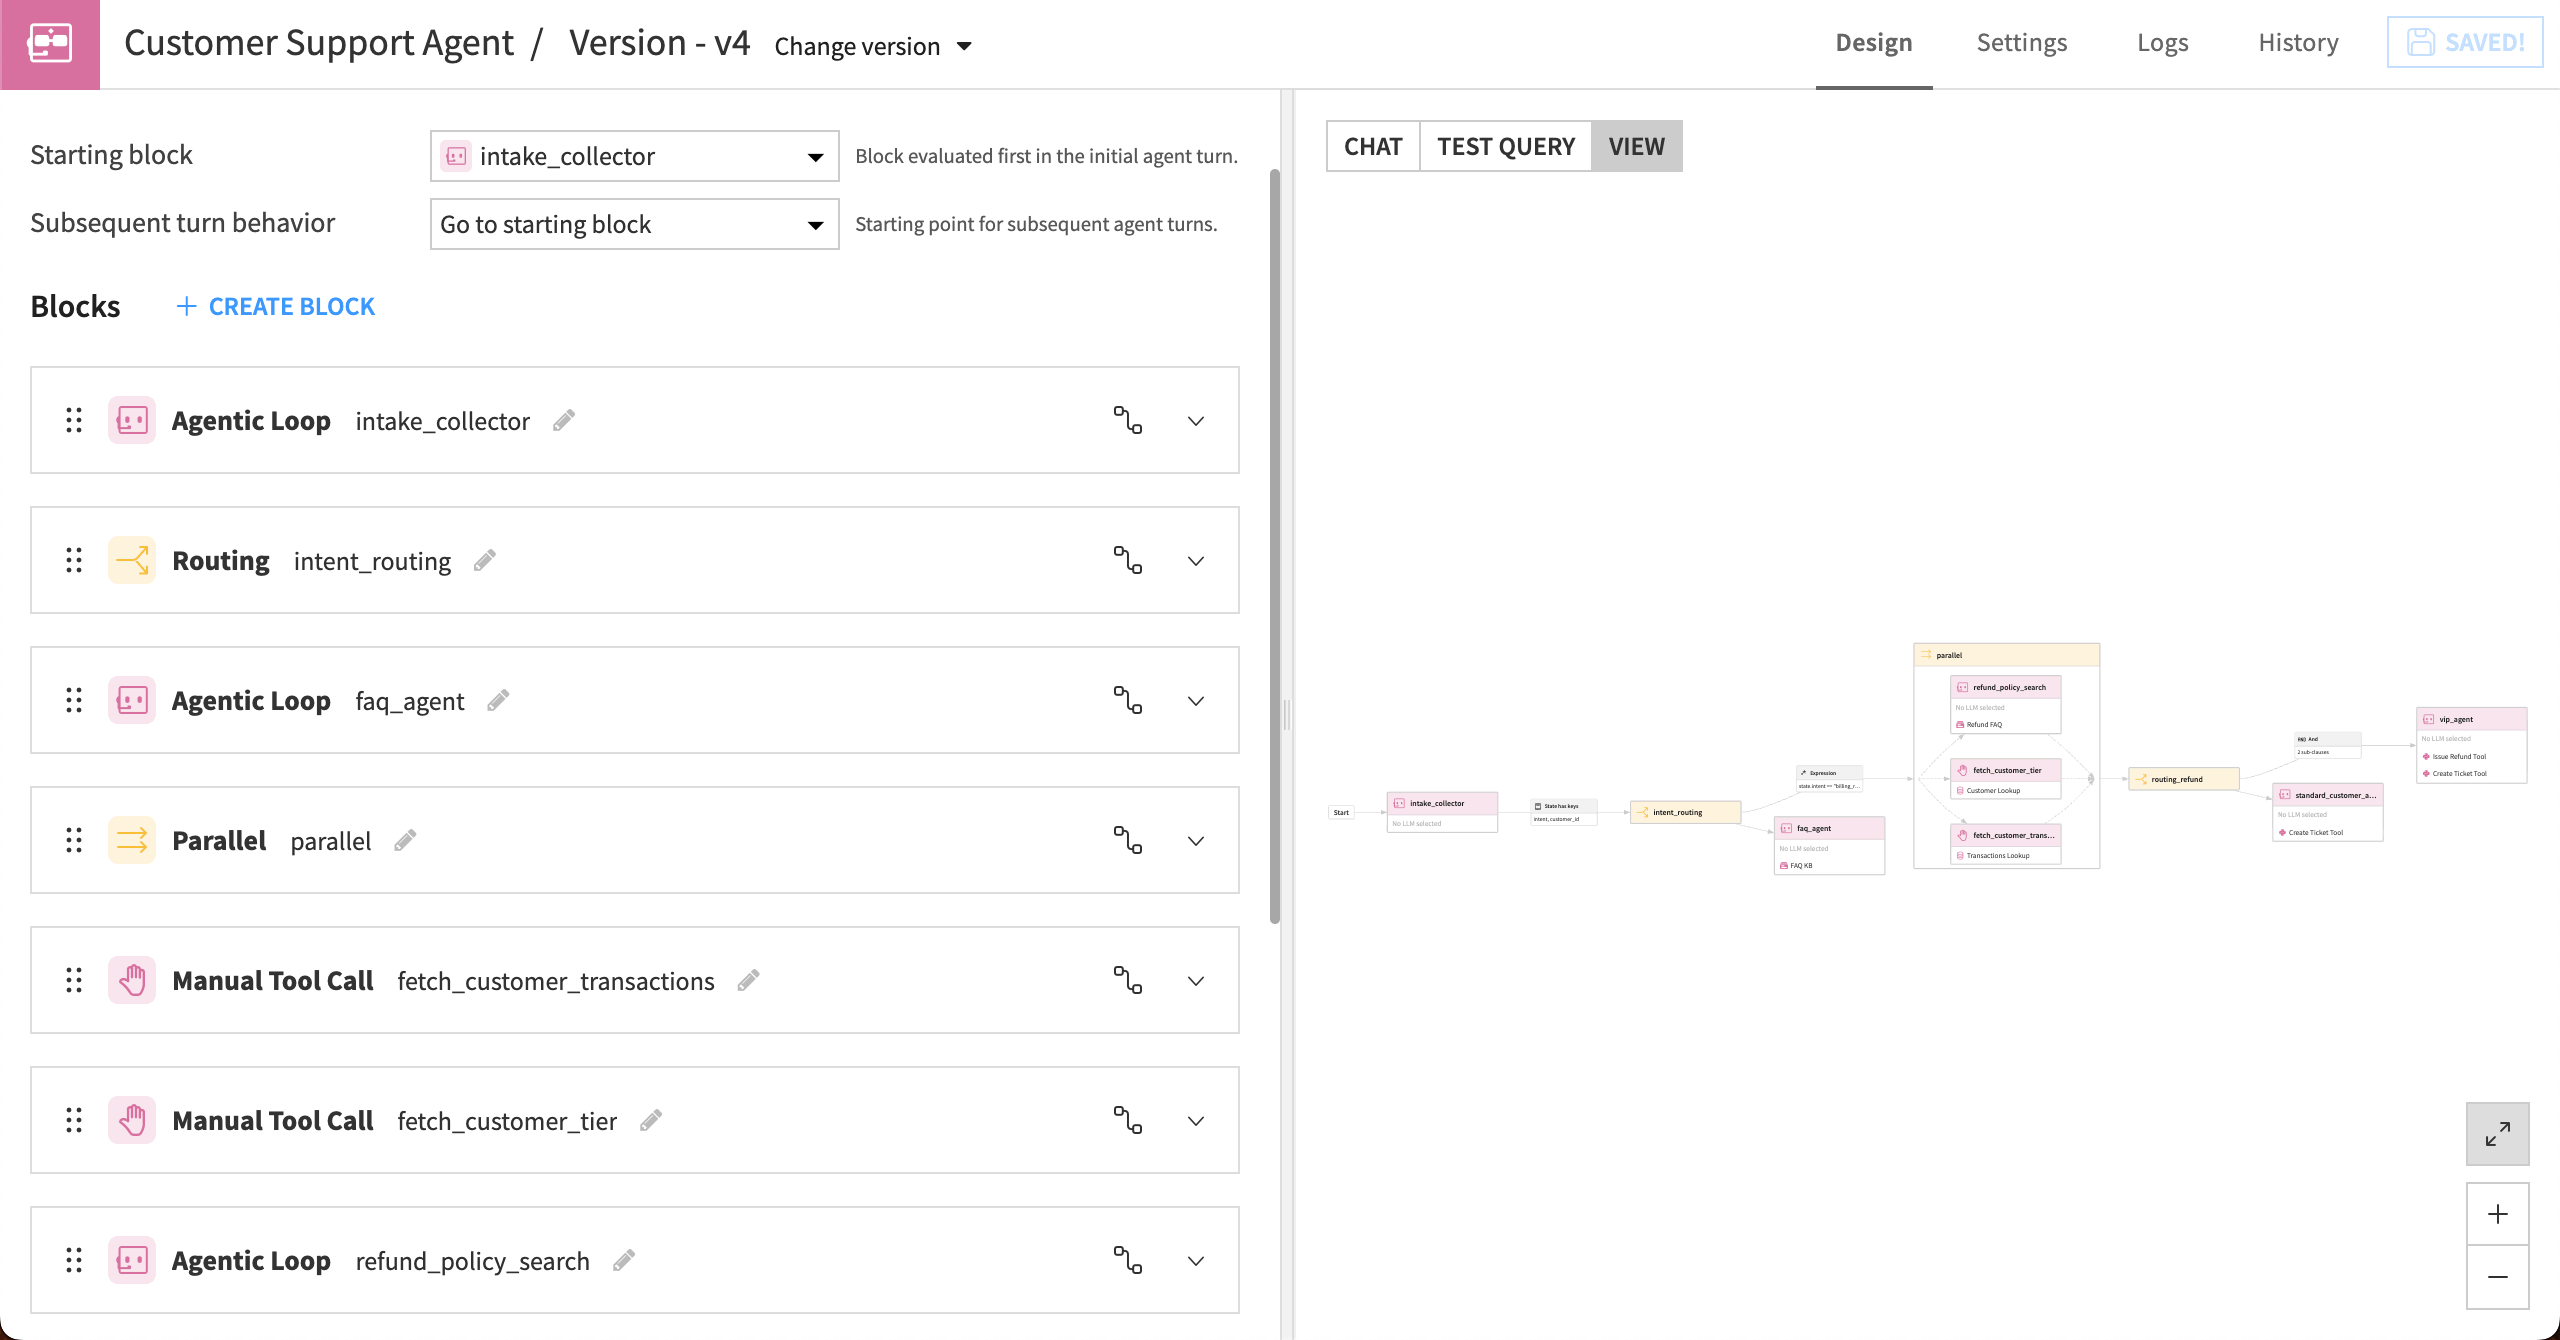Image resolution: width=2560 pixels, height=1340 pixels.
Task: Switch to the Settings tab
Action: [2021, 42]
